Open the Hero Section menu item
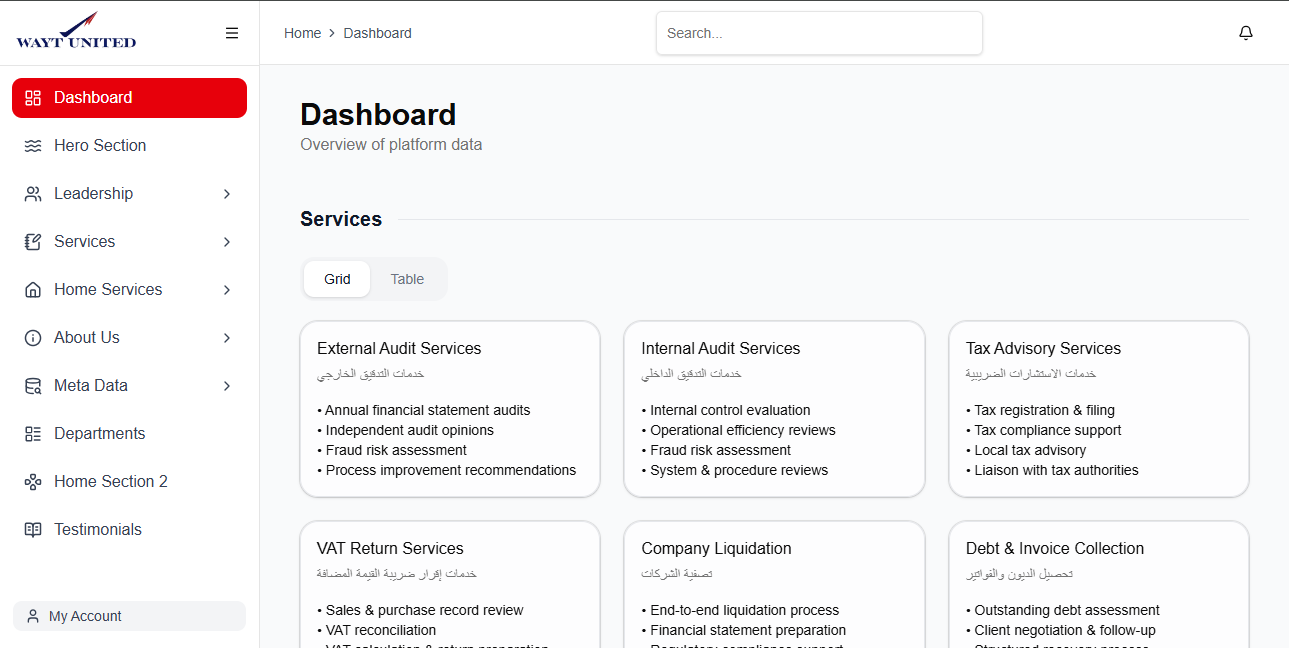 (129, 146)
